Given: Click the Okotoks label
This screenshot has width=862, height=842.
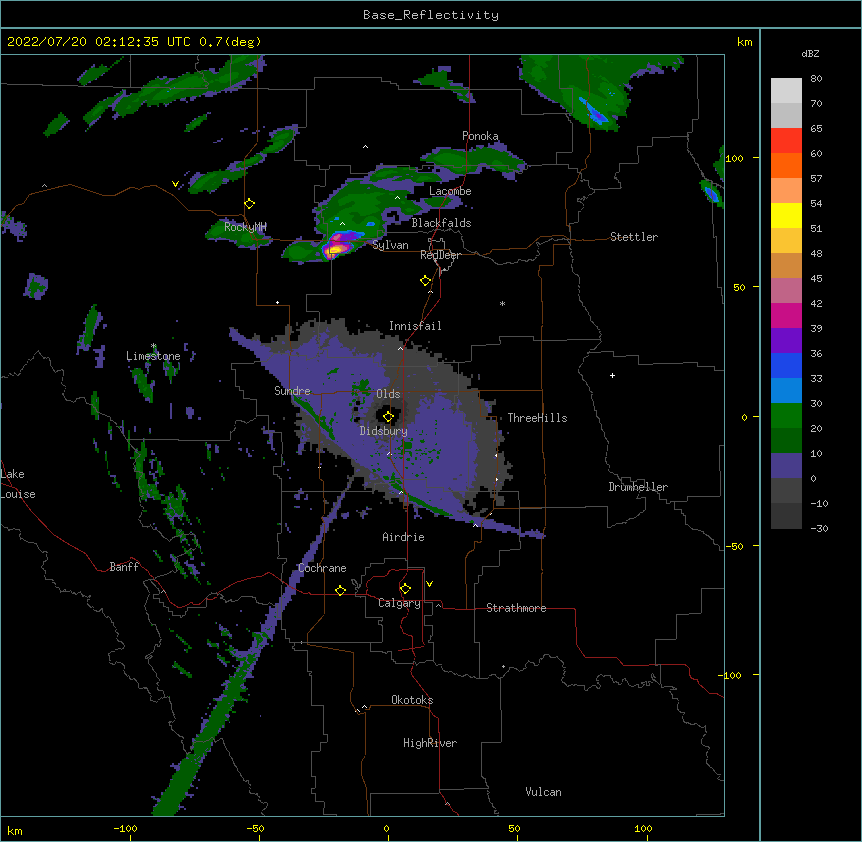Looking at the screenshot, I should pos(412,700).
